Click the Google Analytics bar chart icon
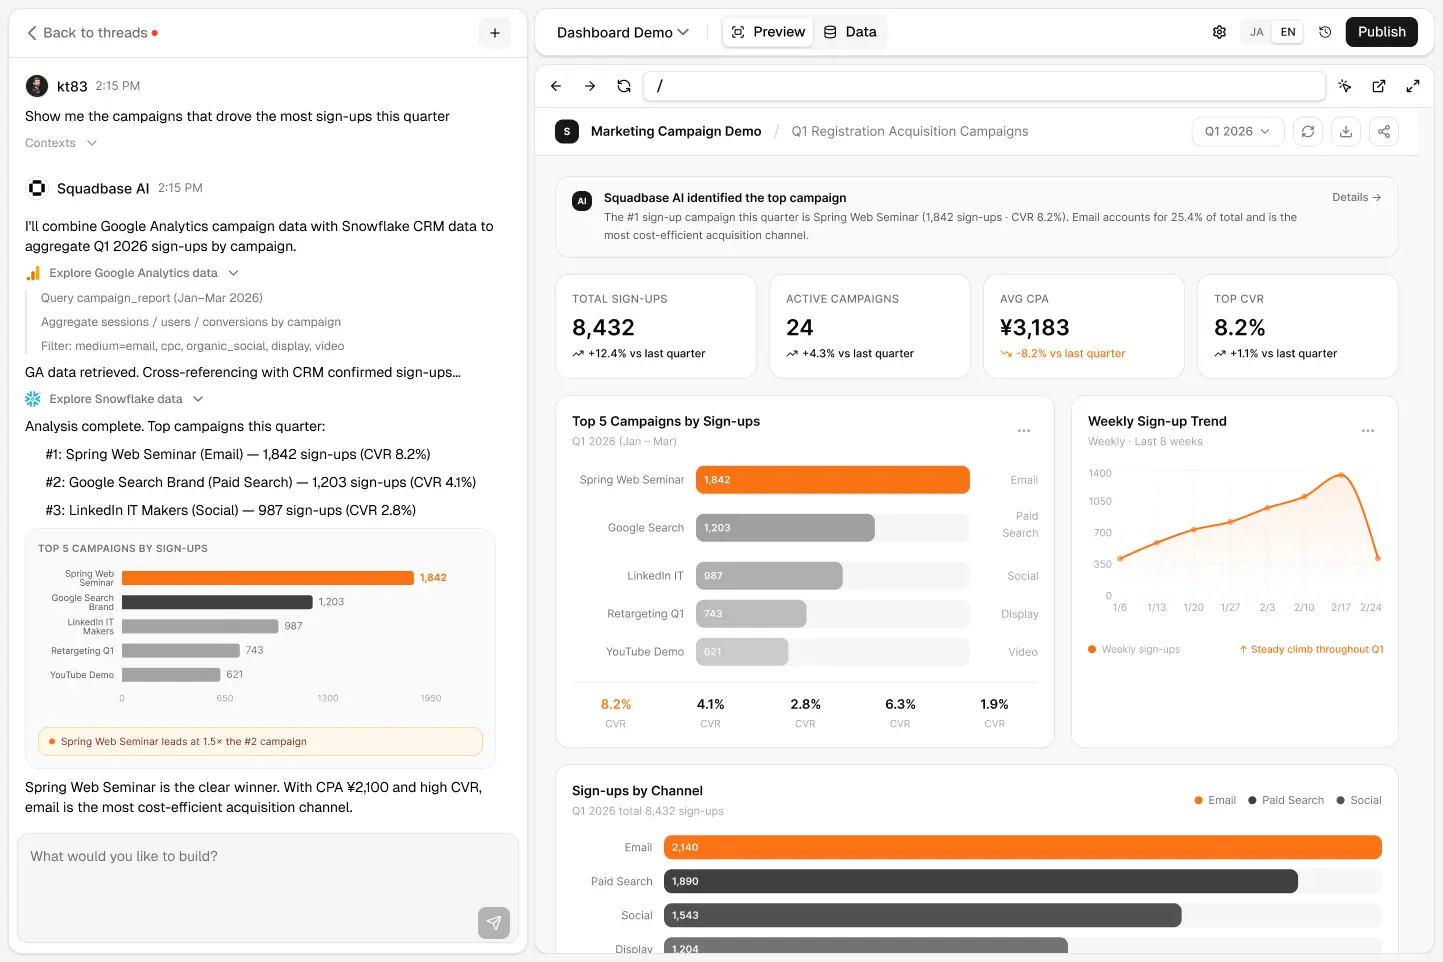Viewport: 1443px width, 962px height. click(33, 273)
